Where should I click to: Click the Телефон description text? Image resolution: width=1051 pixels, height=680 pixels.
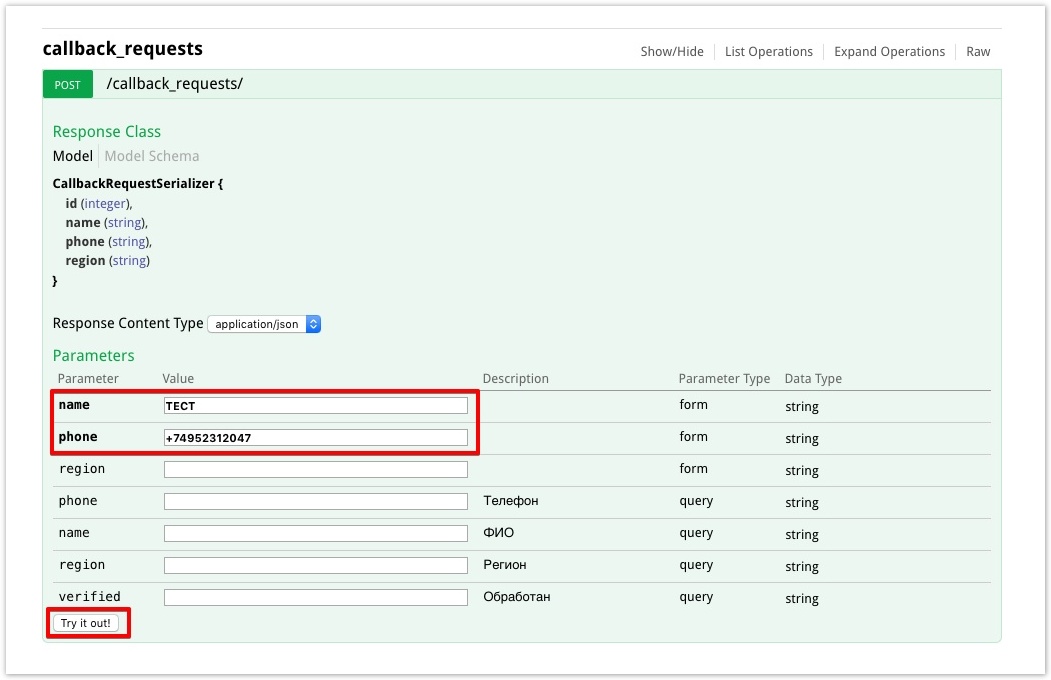tap(511, 501)
